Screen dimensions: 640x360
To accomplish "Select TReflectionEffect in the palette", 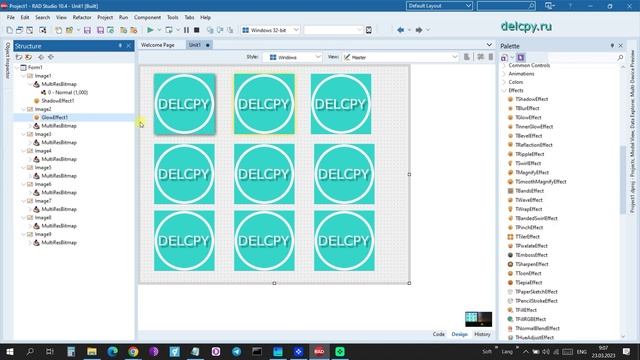I will pyautogui.click(x=533, y=145).
